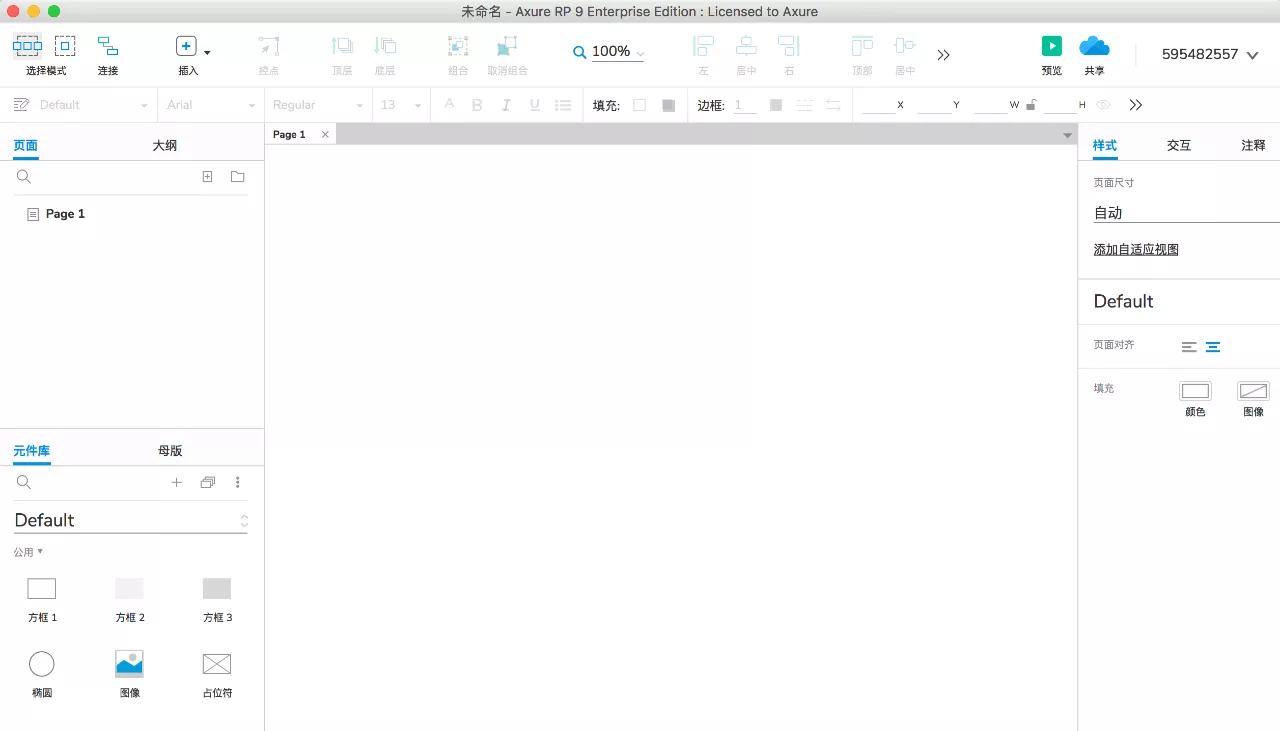1280x731 pixels.
Task: Select the intersected selection mode icon
Action: pyautogui.click(x=27, y=46)
